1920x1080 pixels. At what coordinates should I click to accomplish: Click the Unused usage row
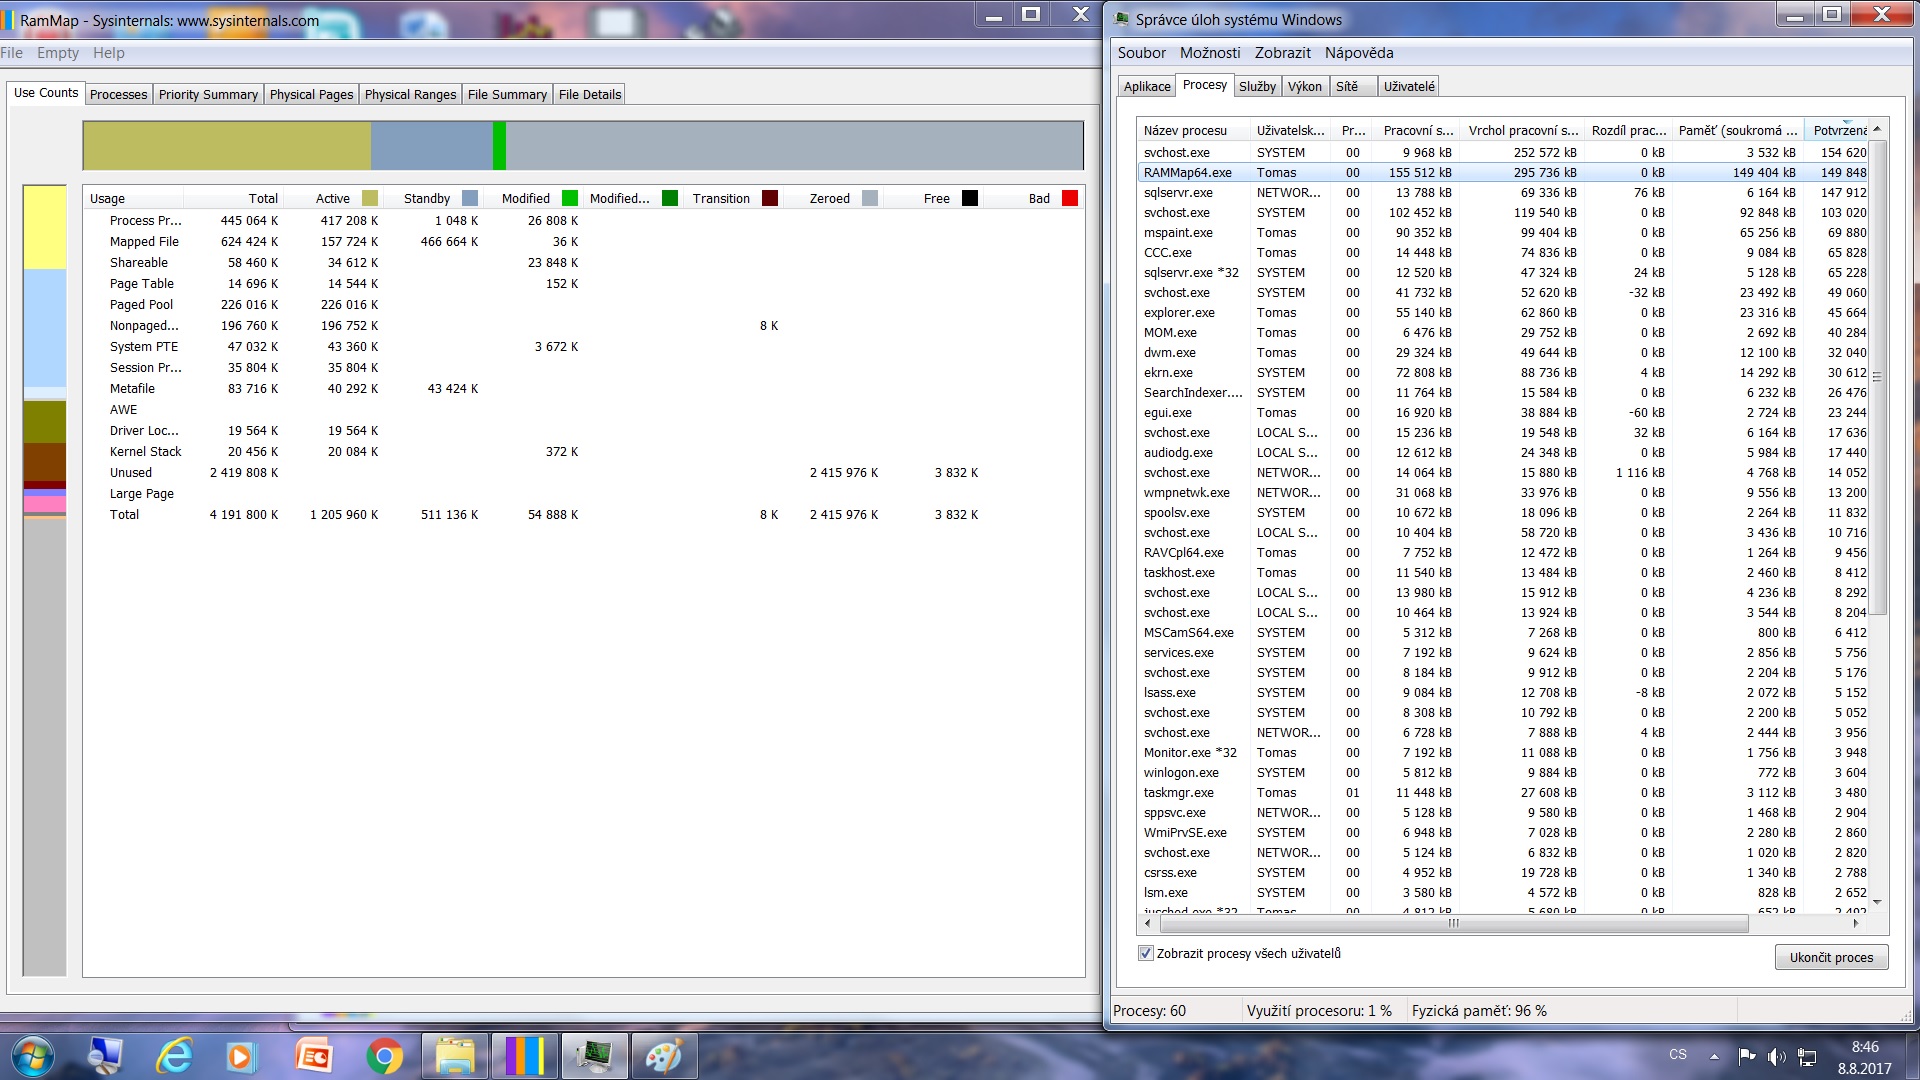(584, 472)
